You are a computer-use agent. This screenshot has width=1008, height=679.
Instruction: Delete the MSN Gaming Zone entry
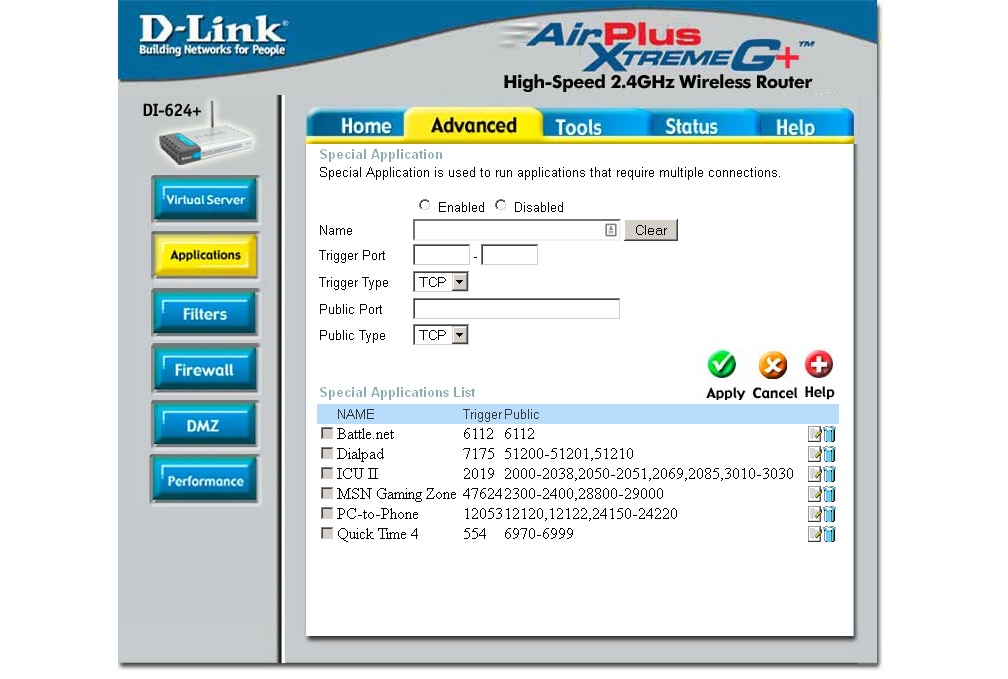829,494
